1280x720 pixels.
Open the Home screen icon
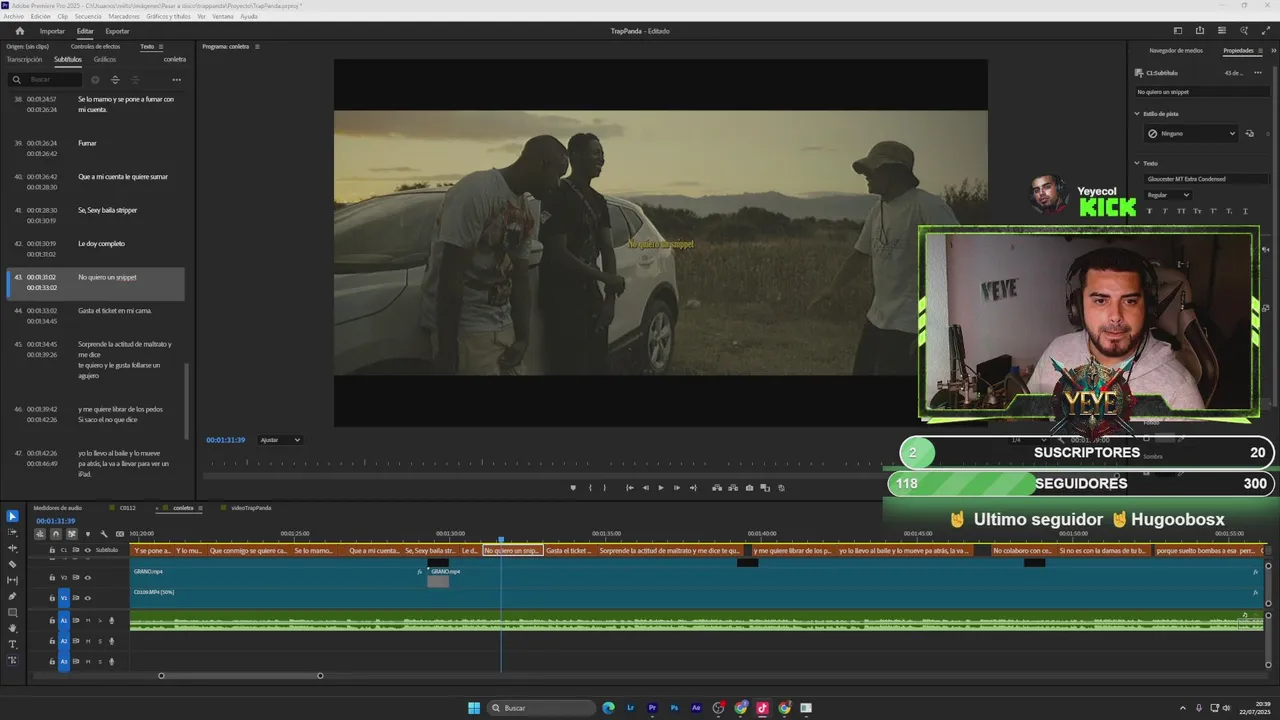click(19, 31)
